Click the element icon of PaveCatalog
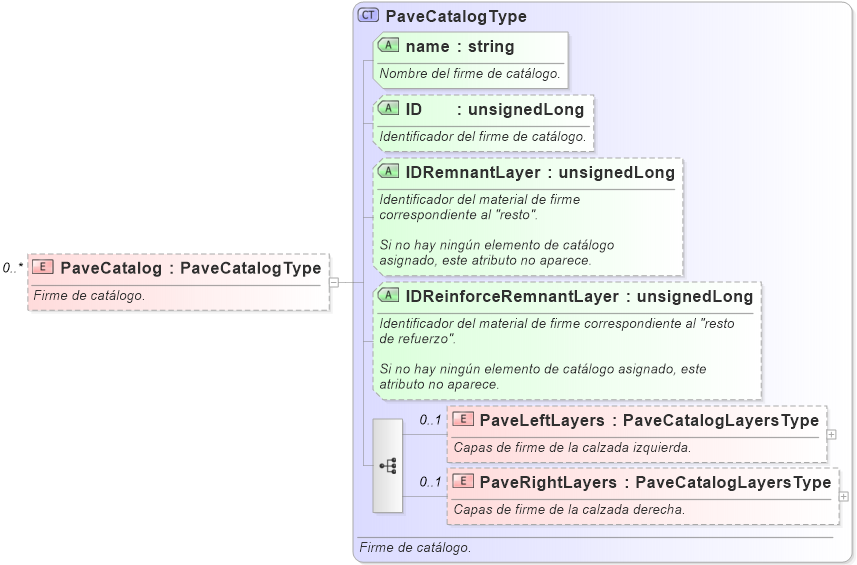This screenshot has height=565, width=857. pos(43,267)
